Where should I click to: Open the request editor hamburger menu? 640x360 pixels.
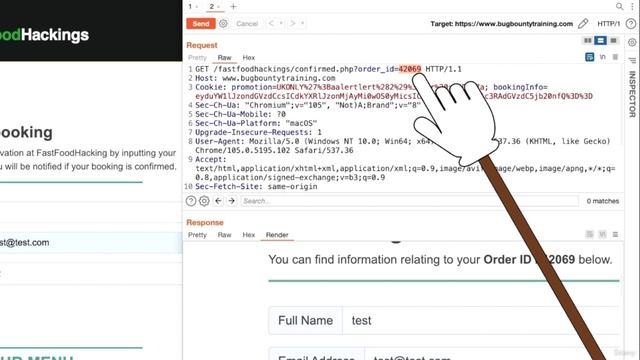click(615, 57)
